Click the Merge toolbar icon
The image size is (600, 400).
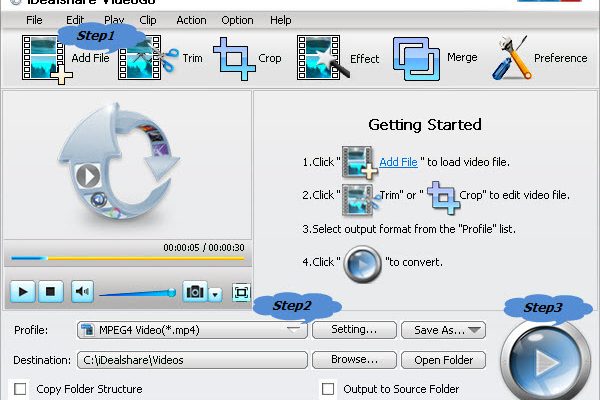[x=416, y=59]
